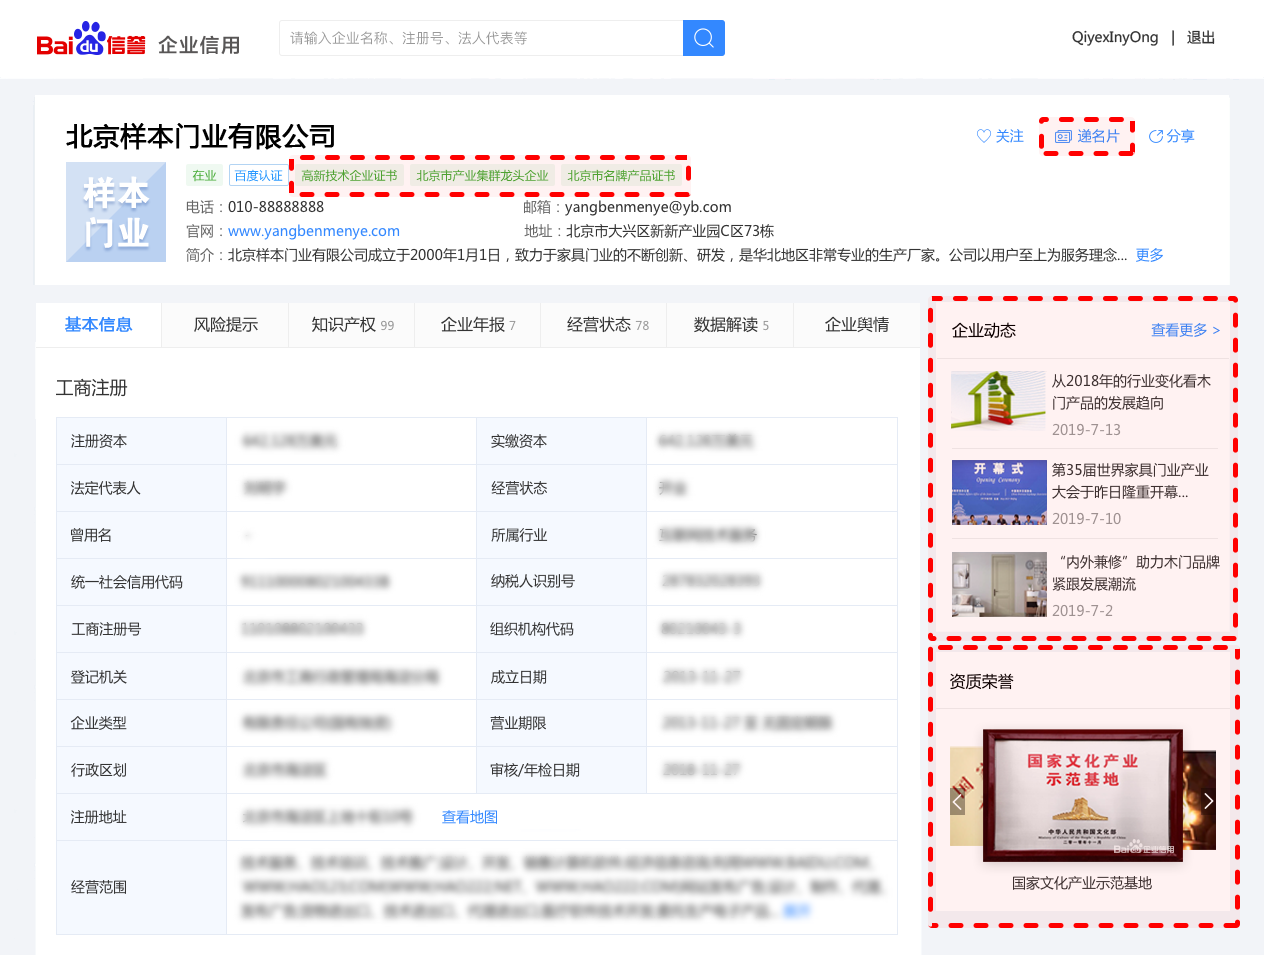Select the blue search magnifier icon
The width and height of the screenshot is (1264, 955).
703,37
